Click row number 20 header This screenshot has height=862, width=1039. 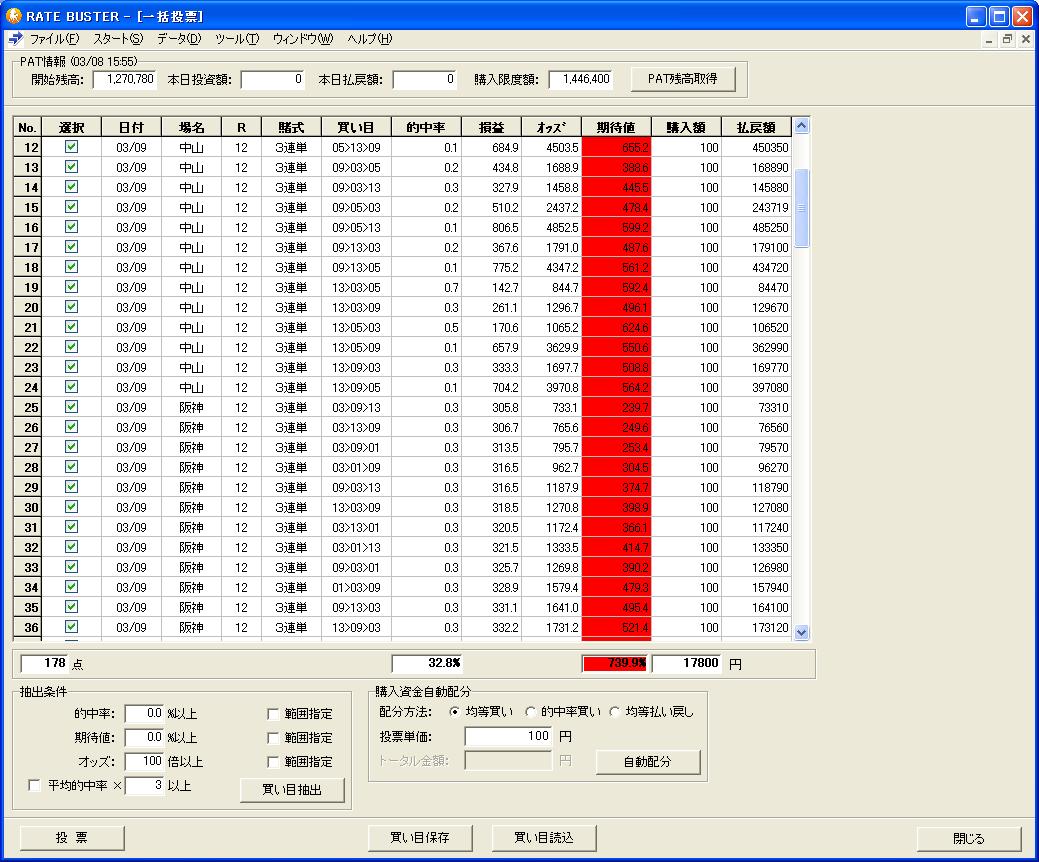[x=28, y=307]
